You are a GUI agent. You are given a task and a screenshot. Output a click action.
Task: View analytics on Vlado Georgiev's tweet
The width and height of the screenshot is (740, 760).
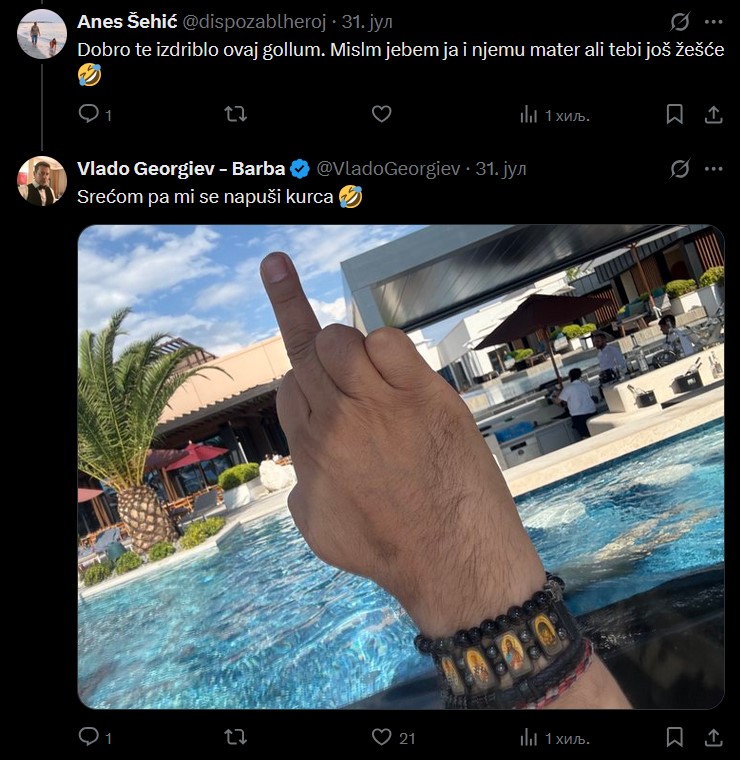tap(529, 737)
